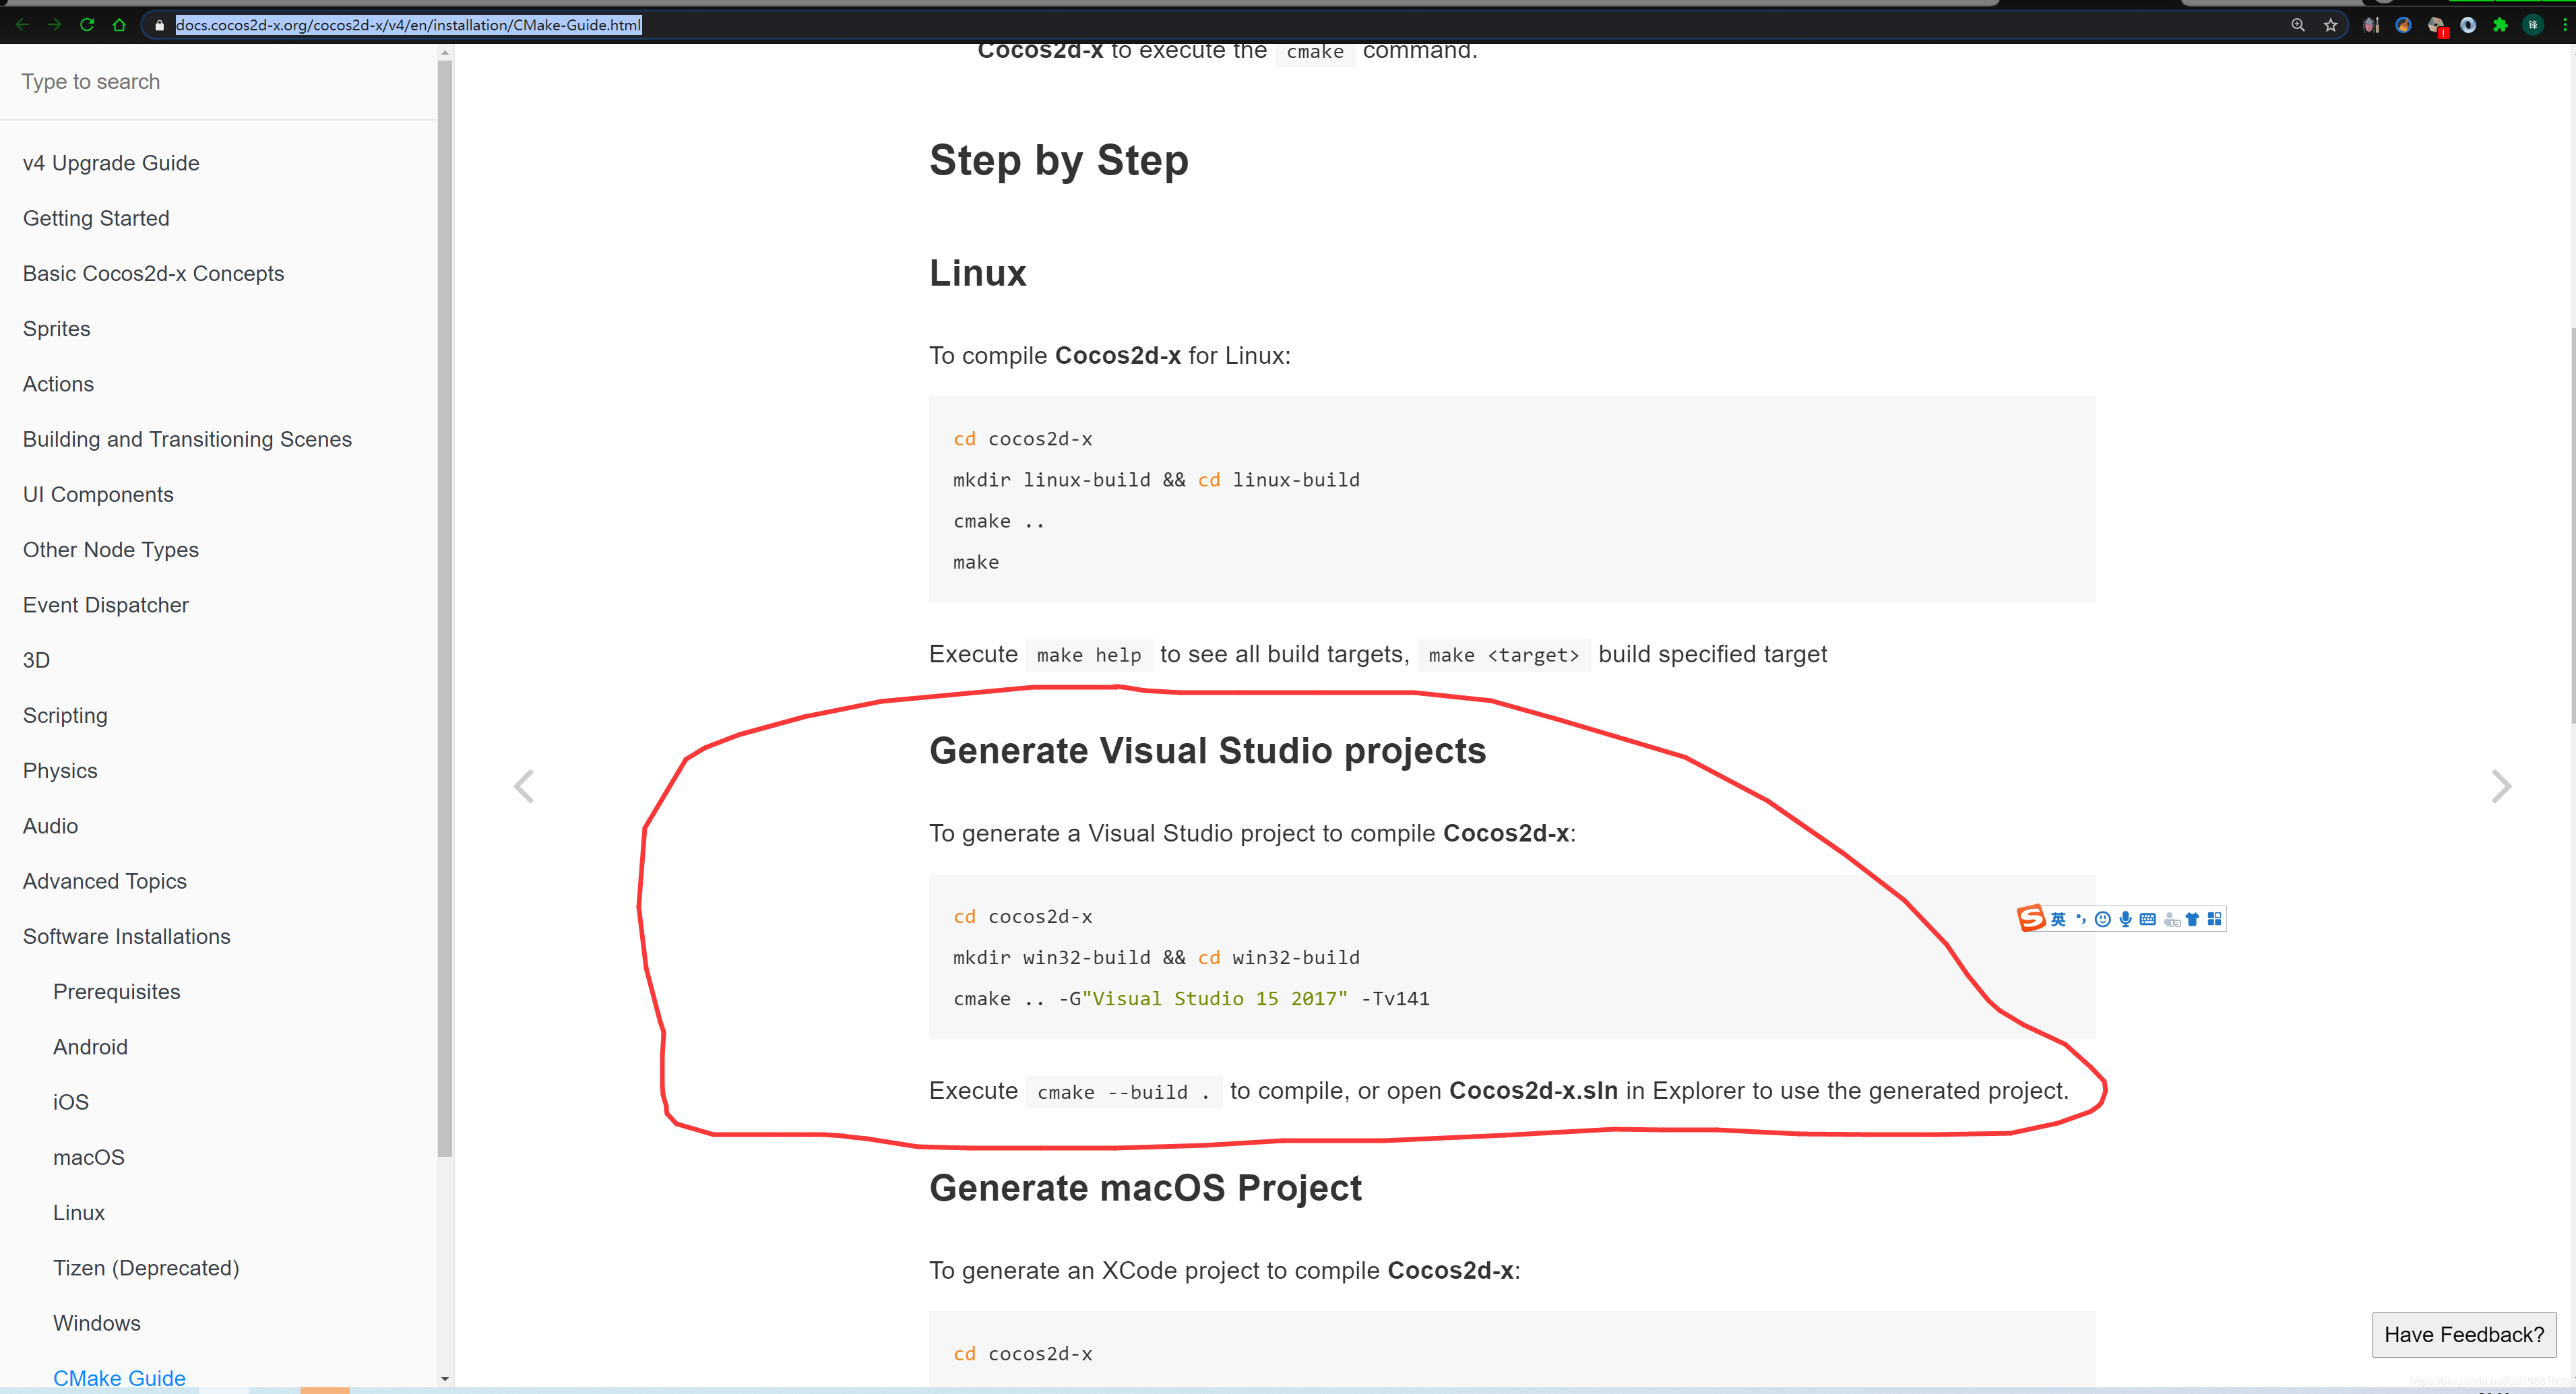The width and height of the screenshot is (2576, 1394).
Task: Click the 'make help' inline code
Action: click(x=1089, y=655)
